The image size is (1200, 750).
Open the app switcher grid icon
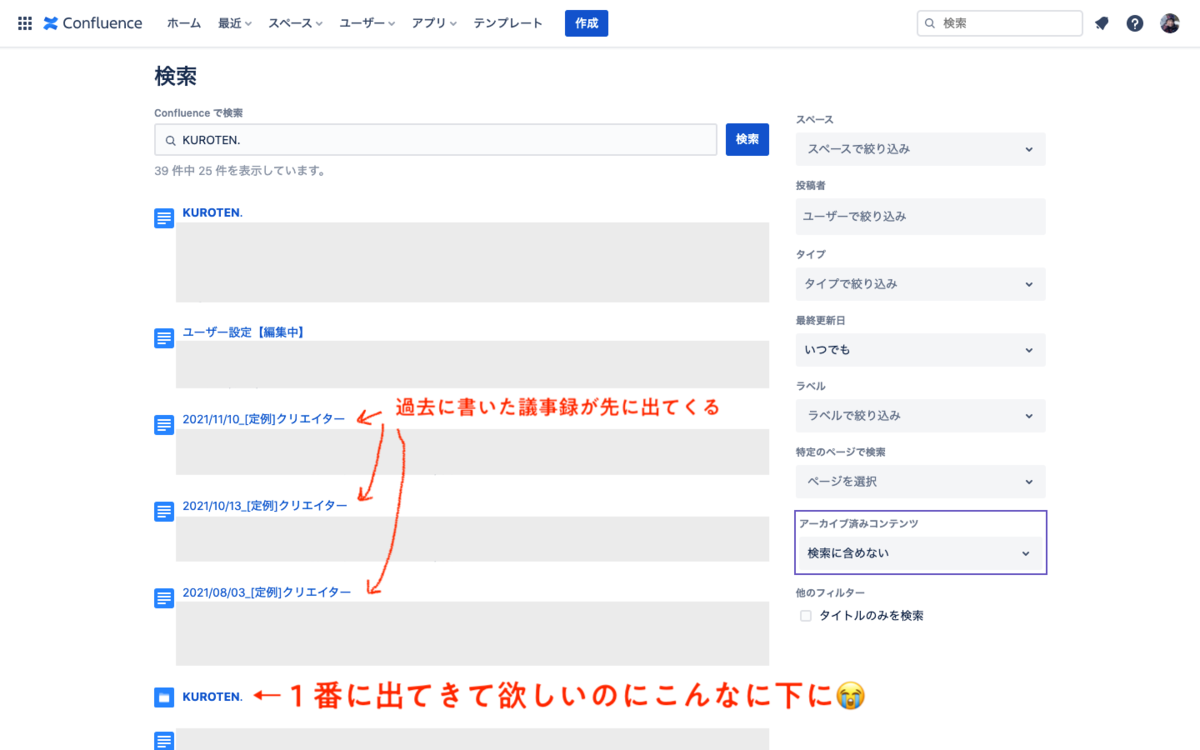coord(25,23)
